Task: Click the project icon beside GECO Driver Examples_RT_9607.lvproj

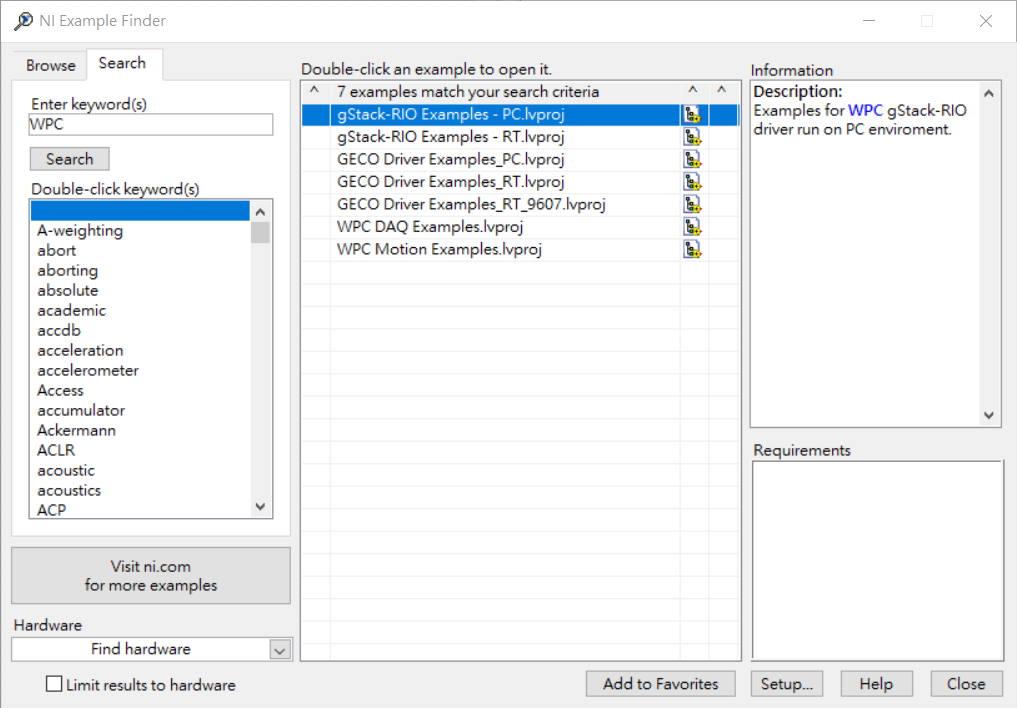Action: click(x=692, y=203)
